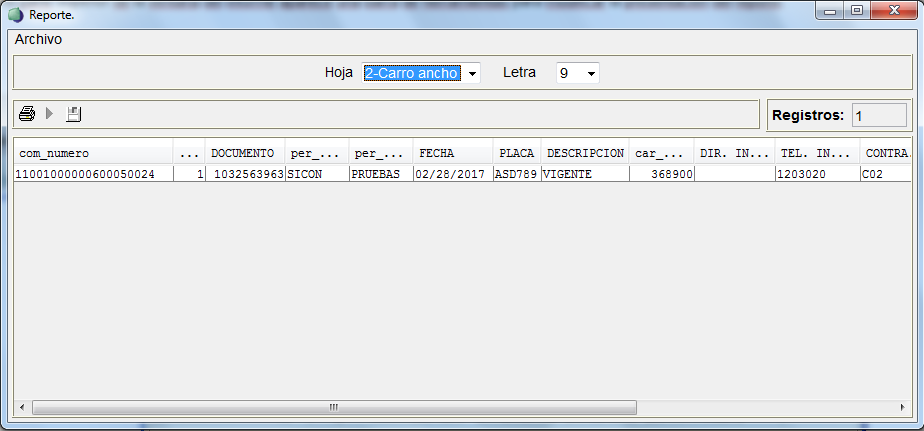
Task: Select the VIGENTE cell in the row
Action: coord(585,174)
